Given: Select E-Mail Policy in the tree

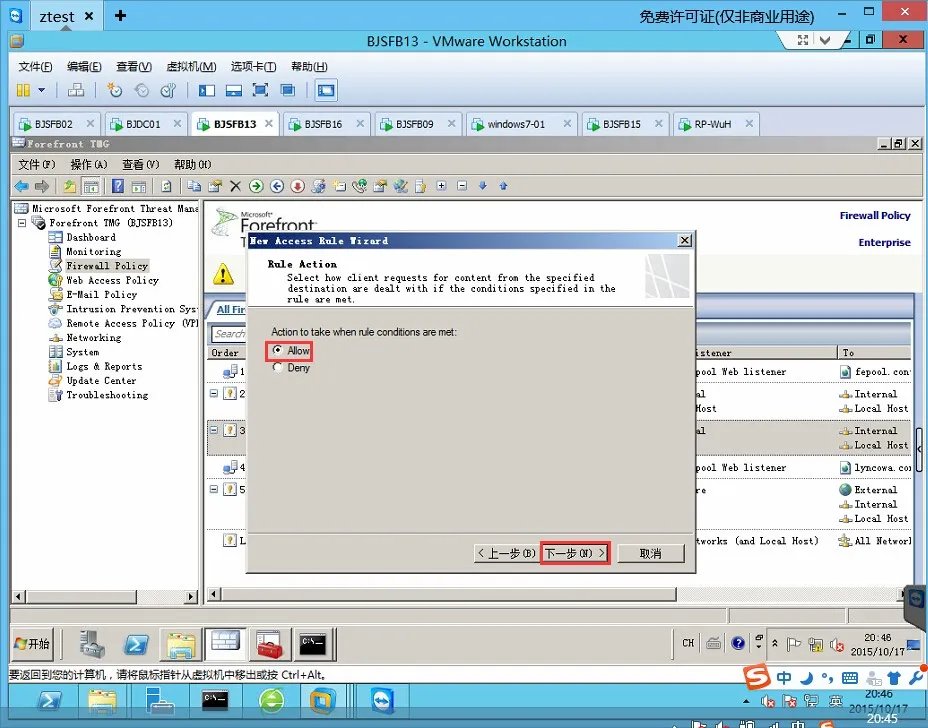Looking at the screenshot, I should point(101,295).
